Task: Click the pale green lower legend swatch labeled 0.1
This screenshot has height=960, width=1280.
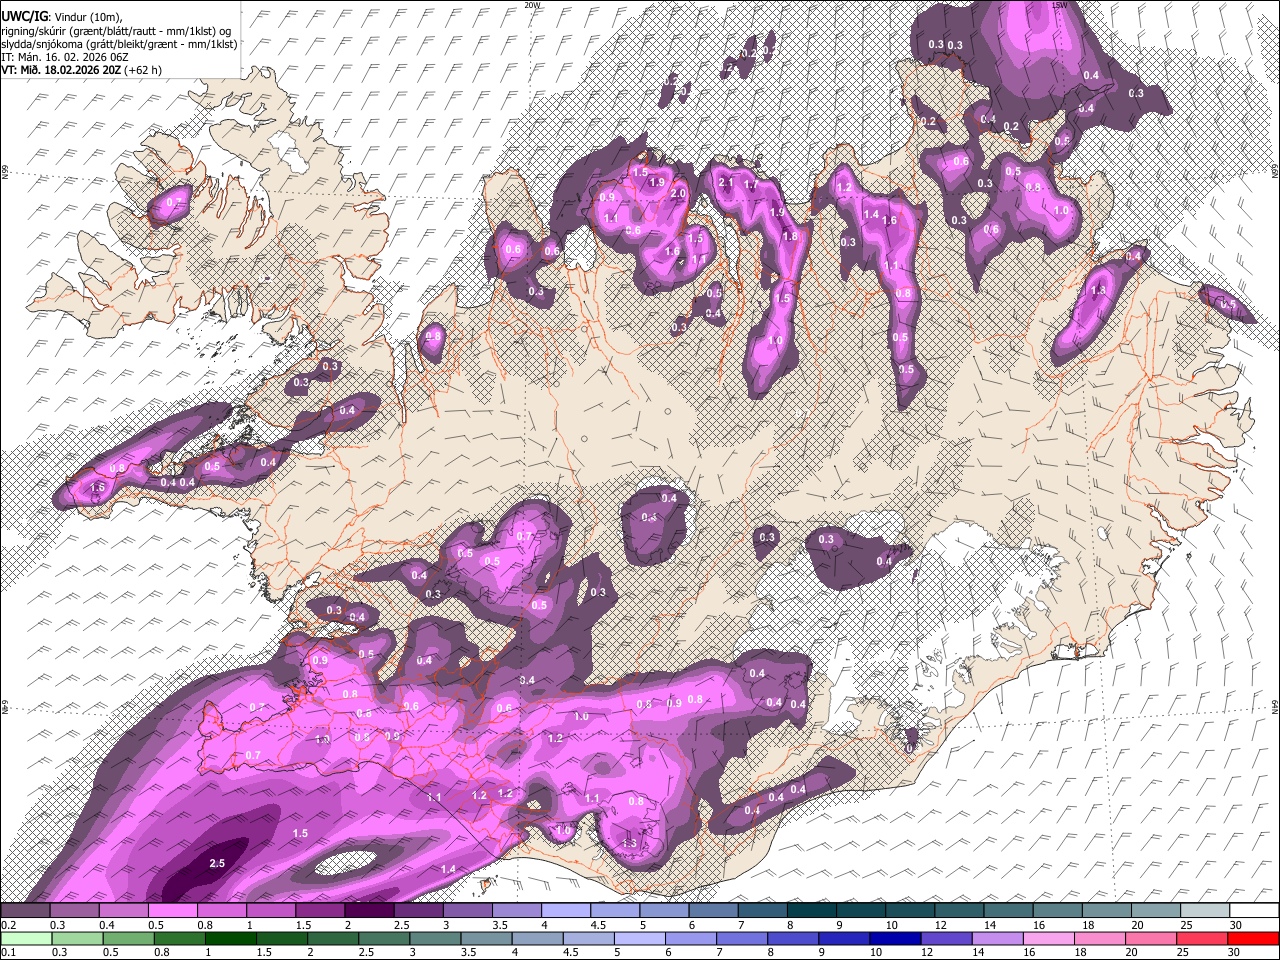Action: click(26, 938)
